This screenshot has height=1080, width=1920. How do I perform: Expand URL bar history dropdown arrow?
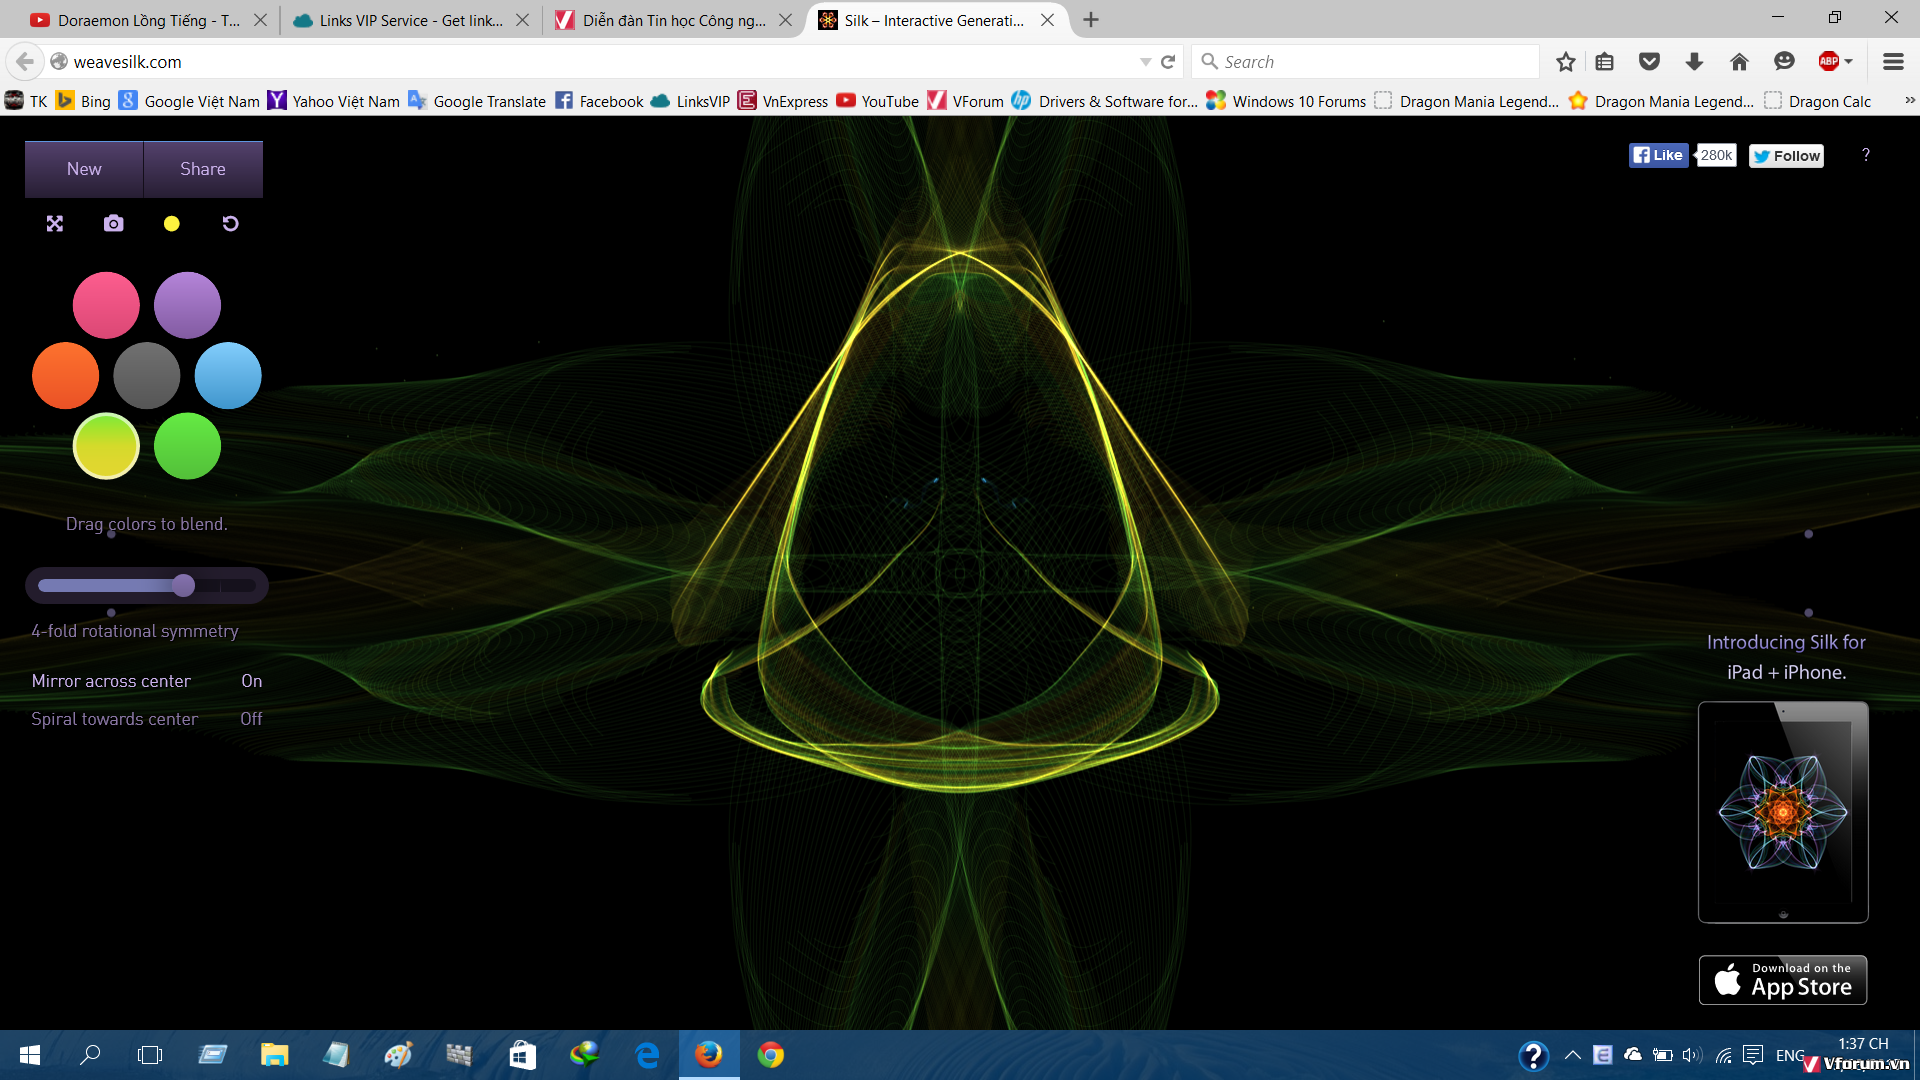[1145, 62]
